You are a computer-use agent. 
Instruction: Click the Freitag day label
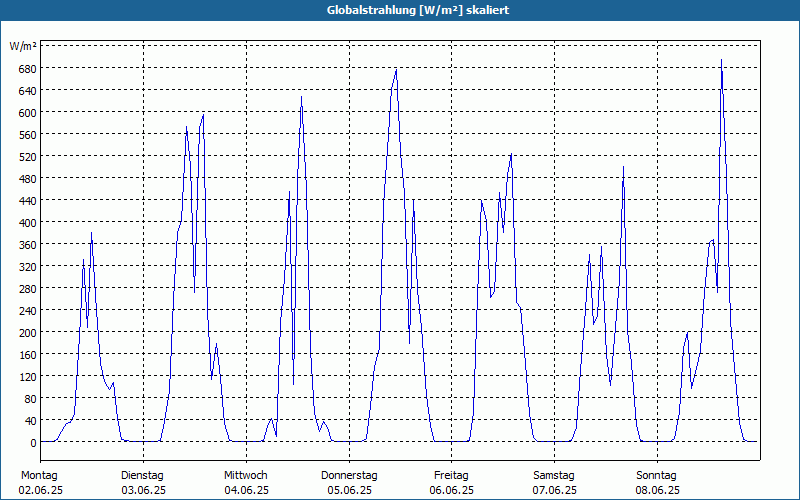click(452, 476)
